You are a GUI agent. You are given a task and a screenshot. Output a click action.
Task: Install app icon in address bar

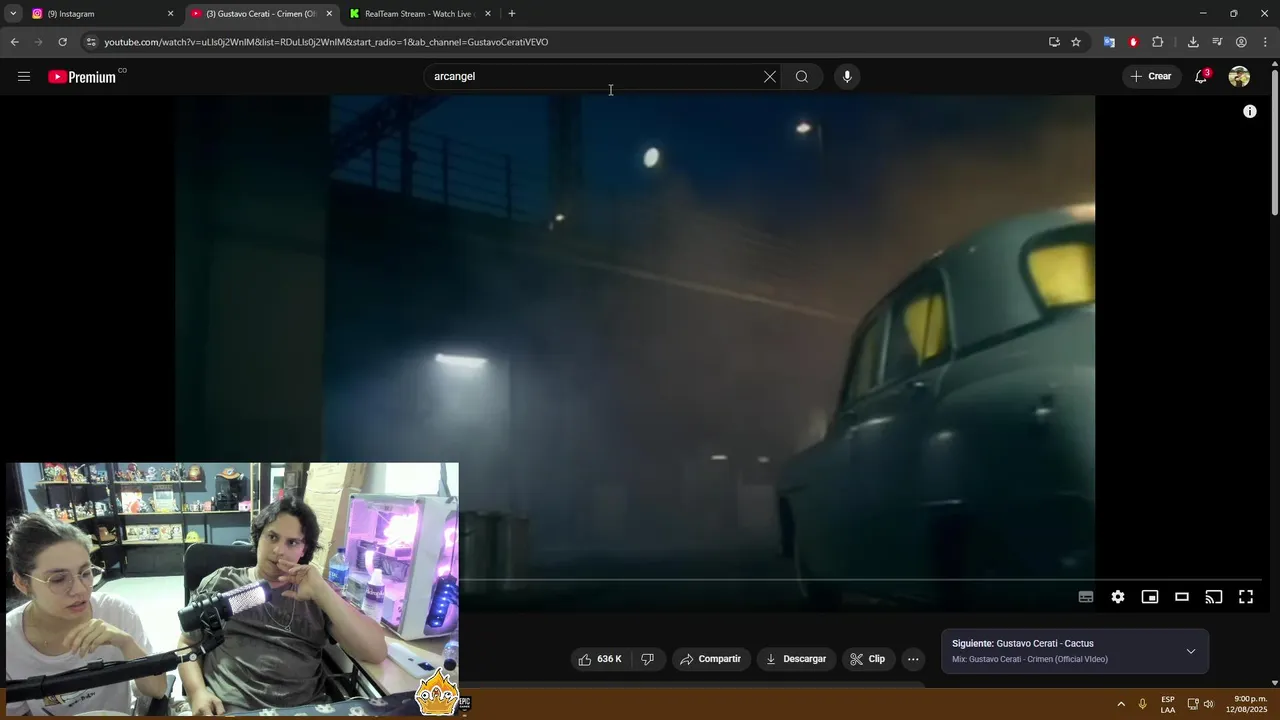pyautogui.click(x=1054, y=42)
